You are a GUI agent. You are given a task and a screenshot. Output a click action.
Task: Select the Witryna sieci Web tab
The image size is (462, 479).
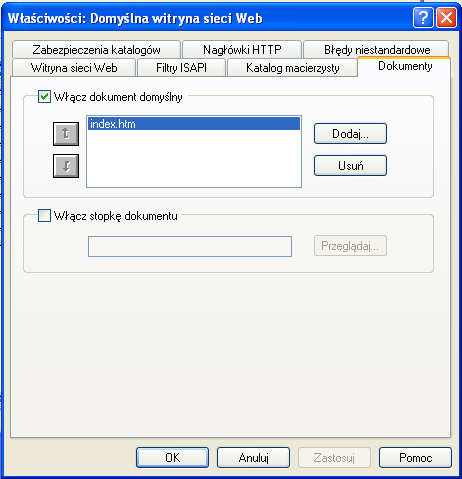74,68
